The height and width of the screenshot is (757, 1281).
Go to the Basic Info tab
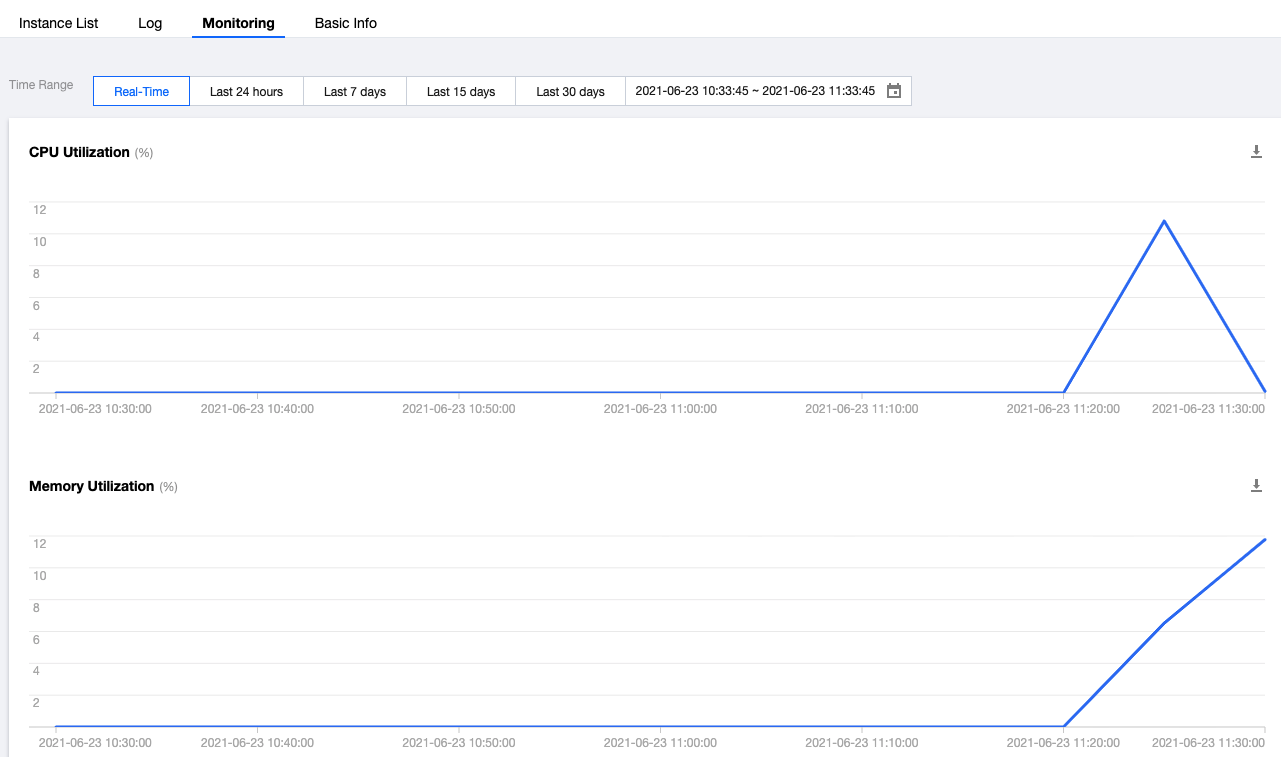pyautogui.click(x=345, y=23)
